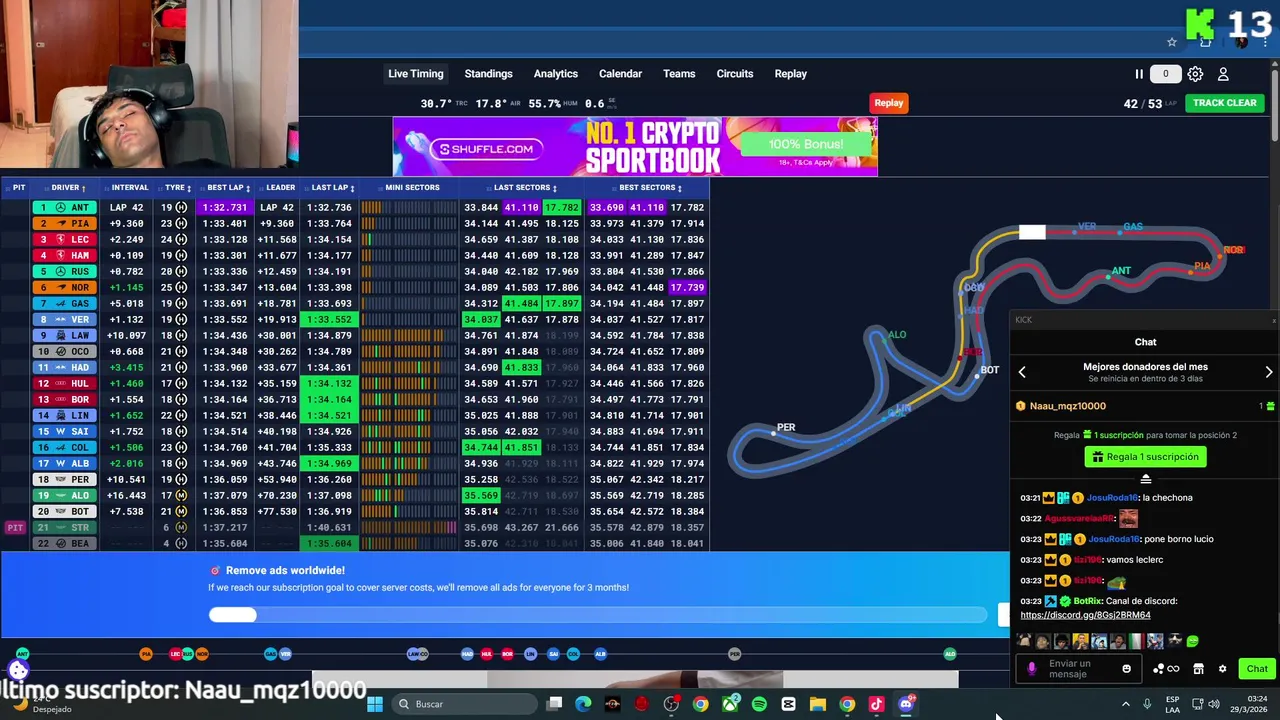Screen dimensions: 1280x720
Task: Click the replay speed value box
Action: pos(1165,74)
